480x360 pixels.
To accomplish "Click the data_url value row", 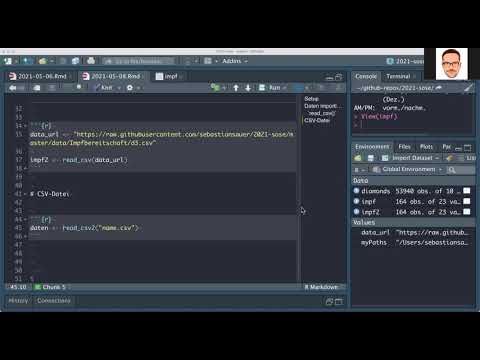I will (414, 232).
